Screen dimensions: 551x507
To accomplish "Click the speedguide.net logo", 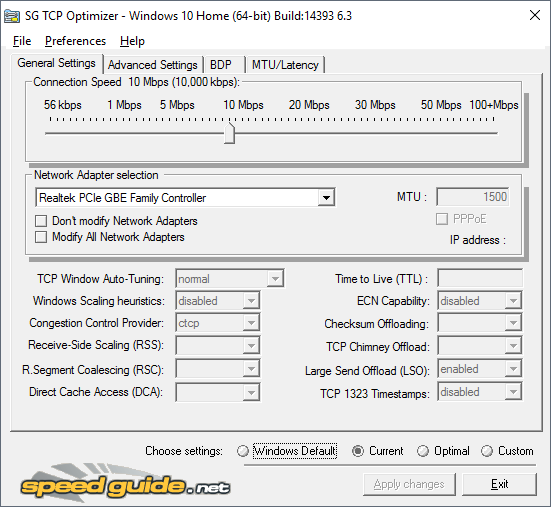I will pyautogui.click(x=125, y=483).
